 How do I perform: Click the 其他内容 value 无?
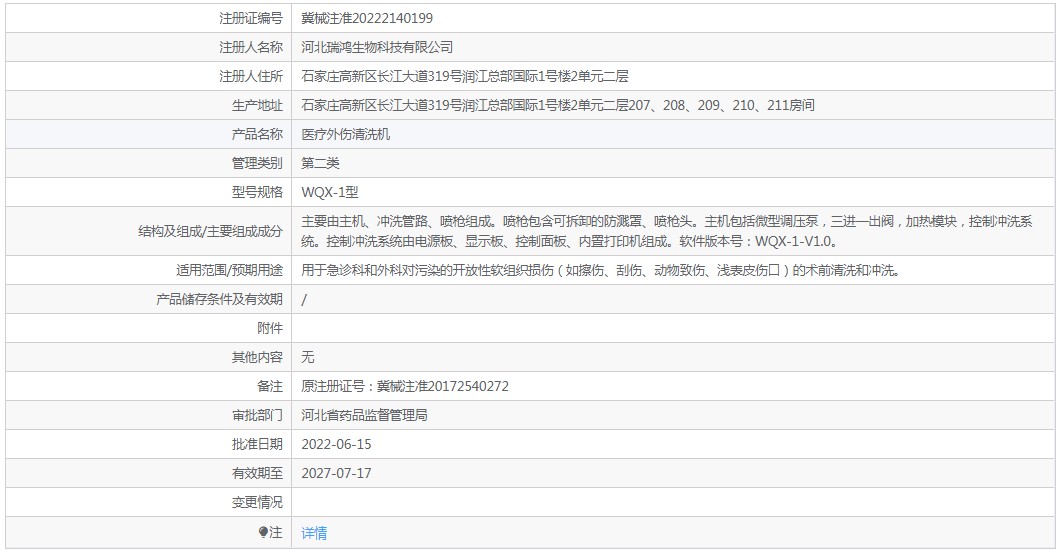[x=308, y=357]
